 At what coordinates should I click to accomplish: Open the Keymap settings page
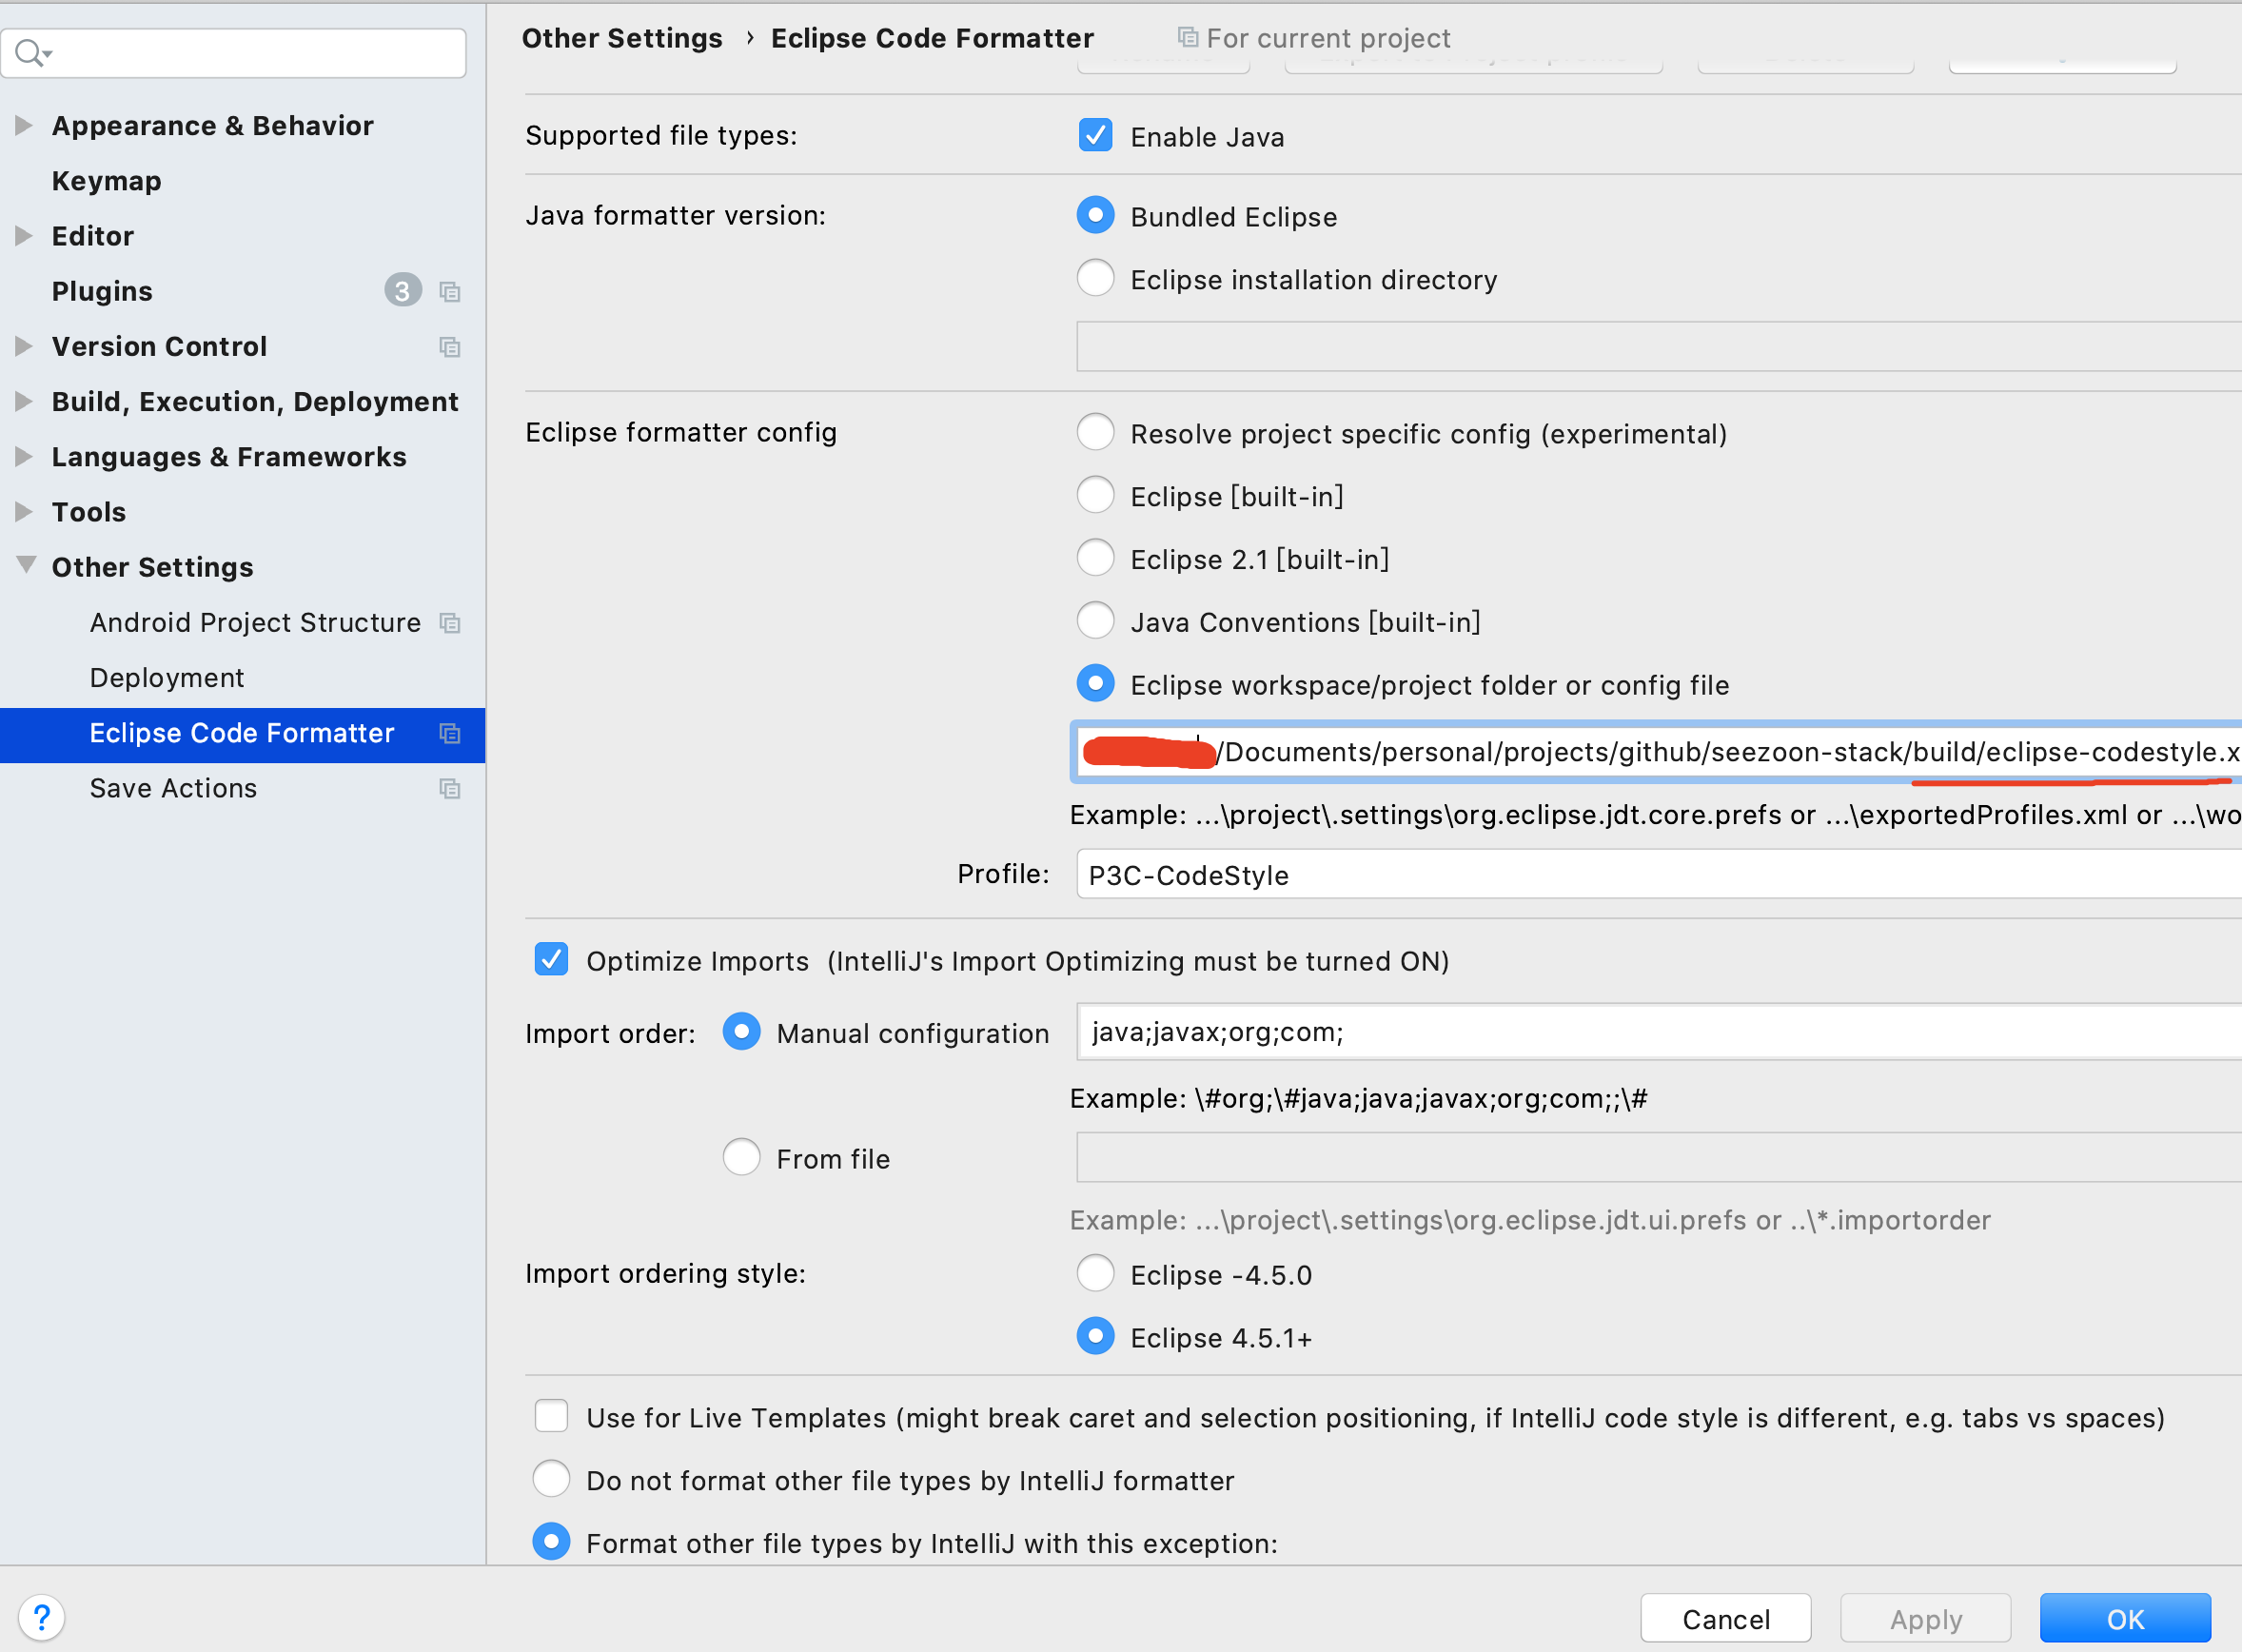pos(106,181)
